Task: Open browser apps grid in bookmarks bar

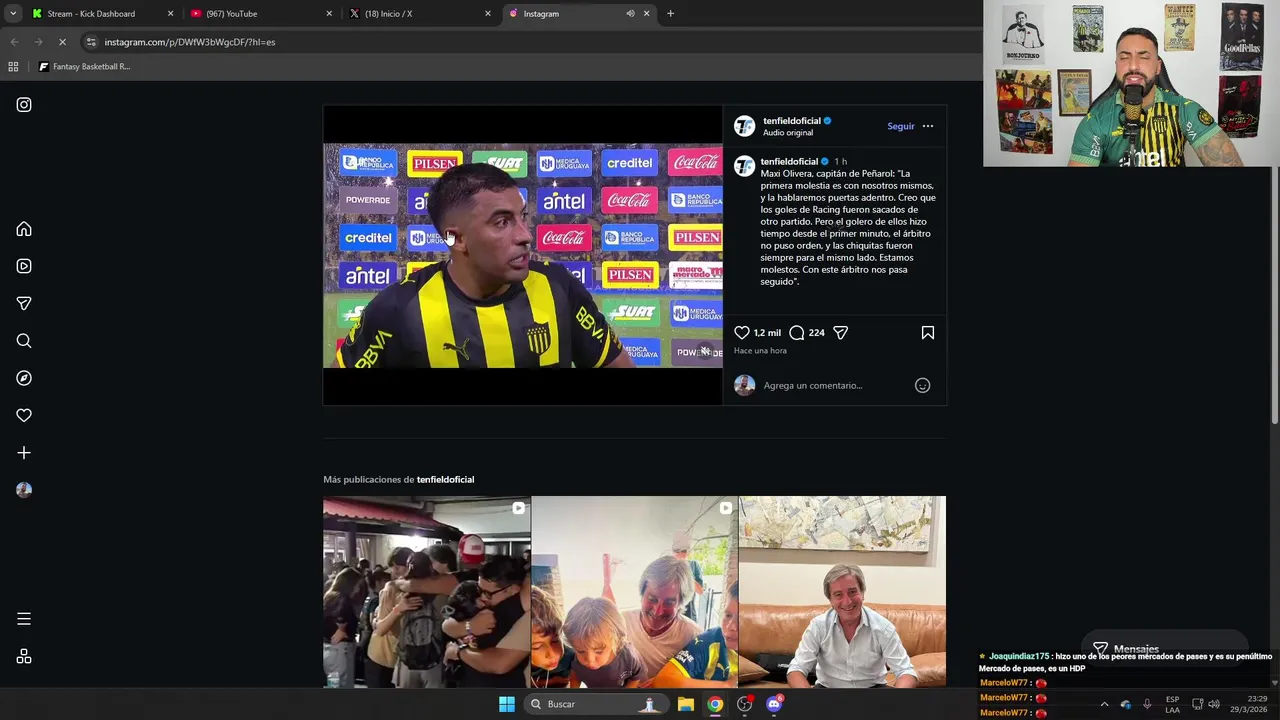Action: coord(13,67)
